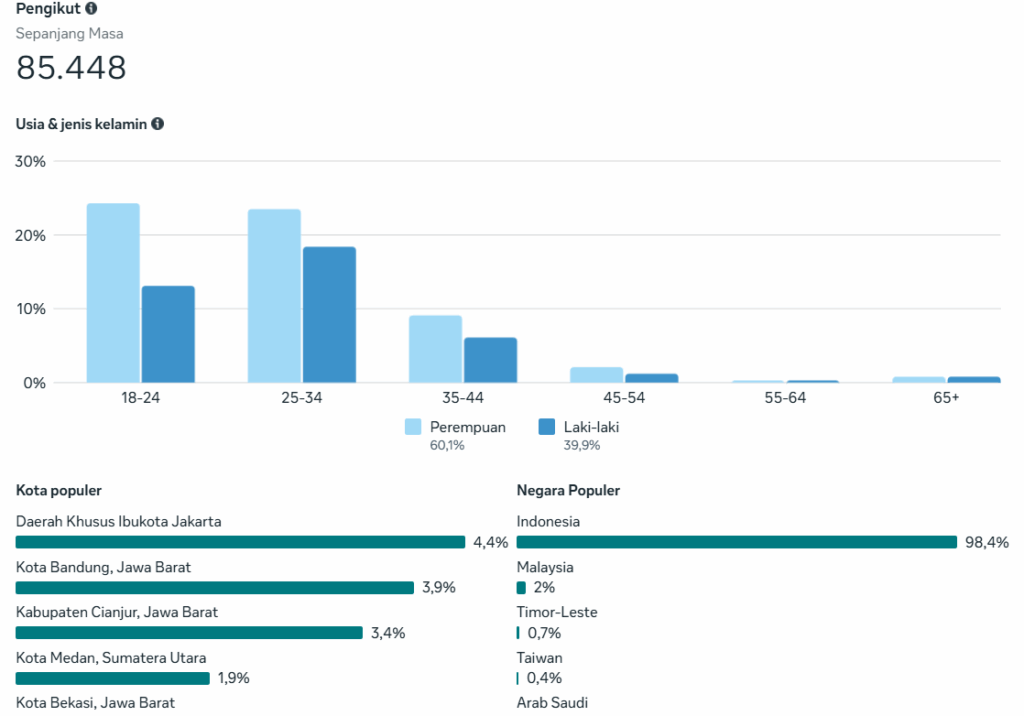Click Daerah Khusus Ibukota Jakarta label
This screenshot has height=716, width=1024.
click(118, 521)
